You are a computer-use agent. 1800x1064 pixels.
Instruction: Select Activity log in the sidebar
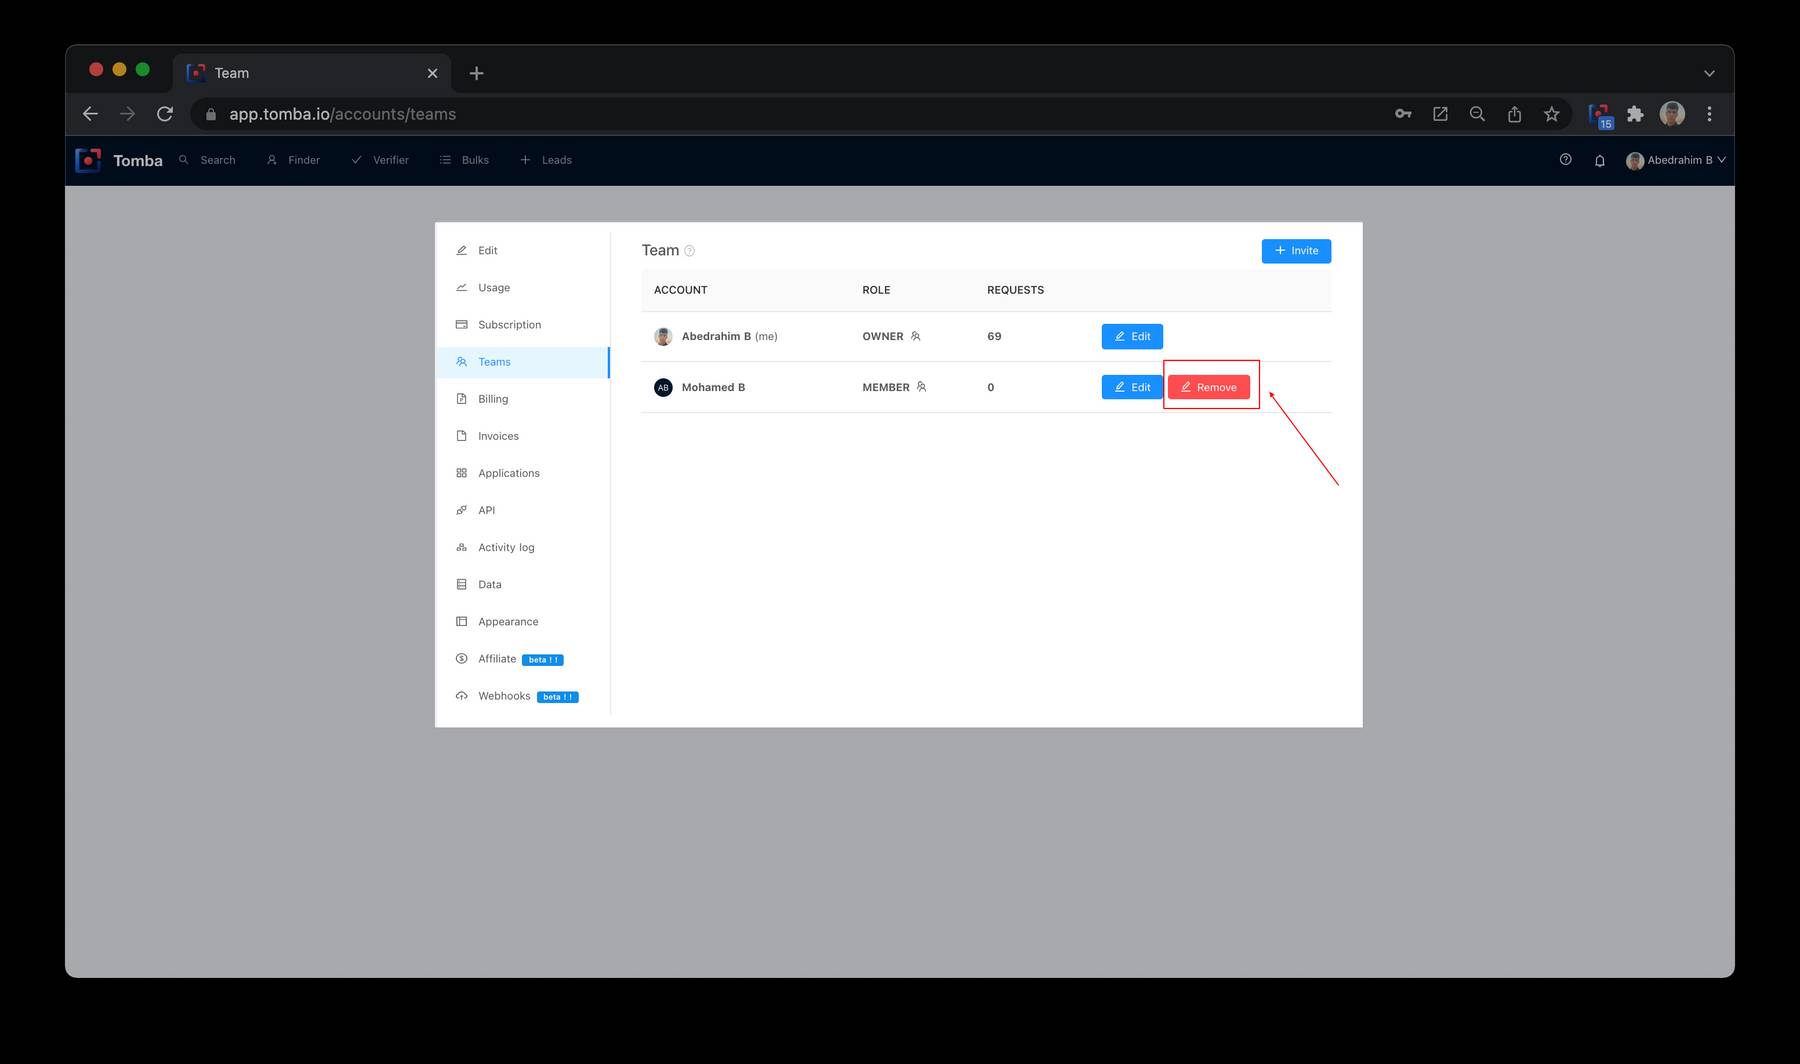[x=523, y=547]
